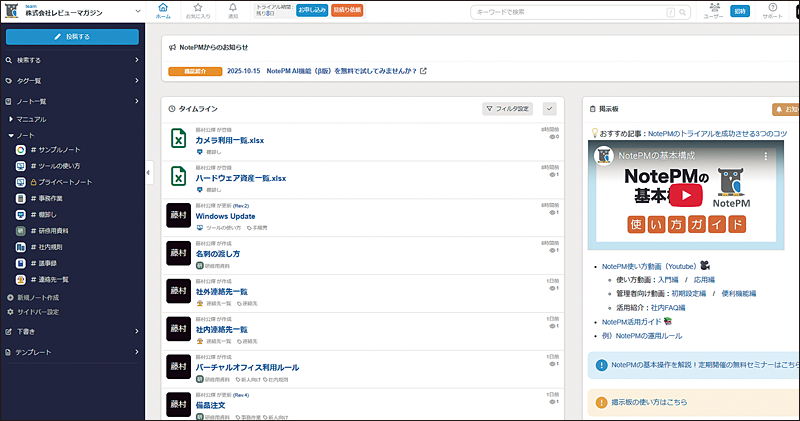This screenshot has height=421, width=800.
Task: Open カメラ利用一覧.xlsx Excel file icon
Action: coord(178,140)
